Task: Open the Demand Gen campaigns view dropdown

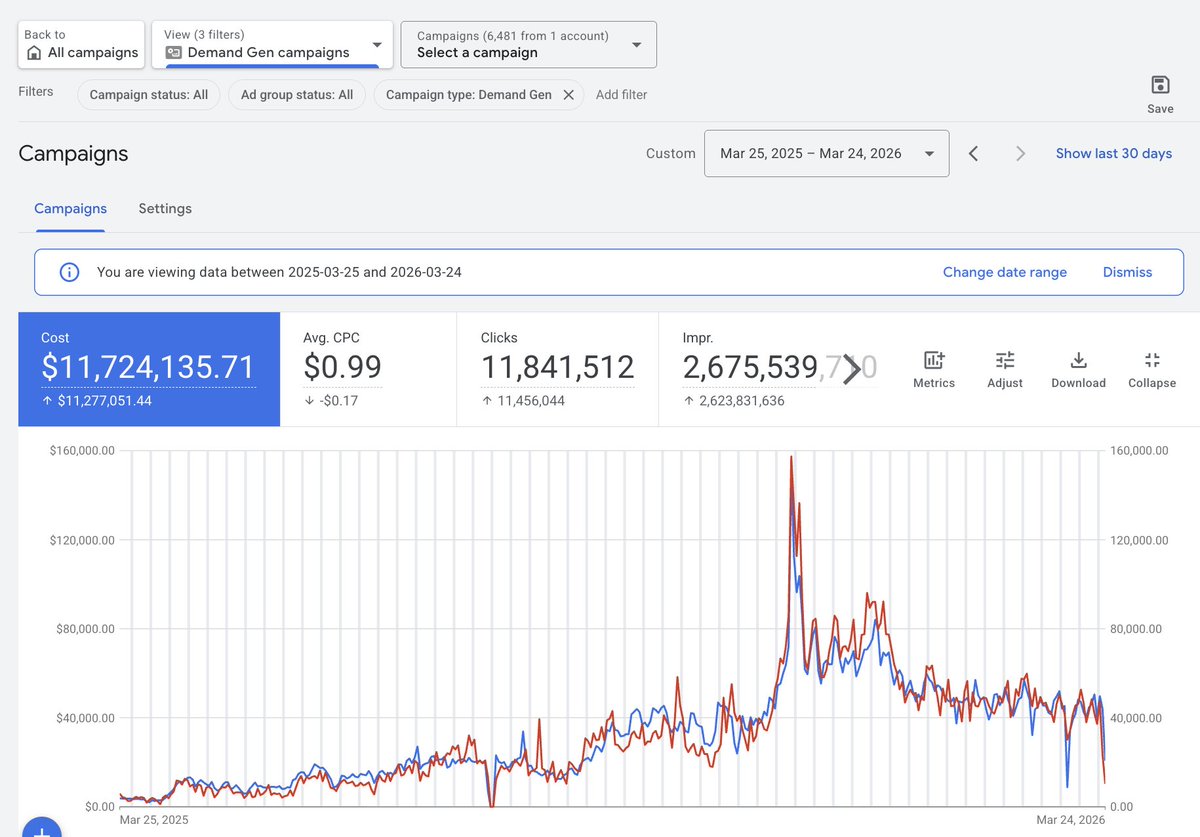Action: (x=272, y=44)
